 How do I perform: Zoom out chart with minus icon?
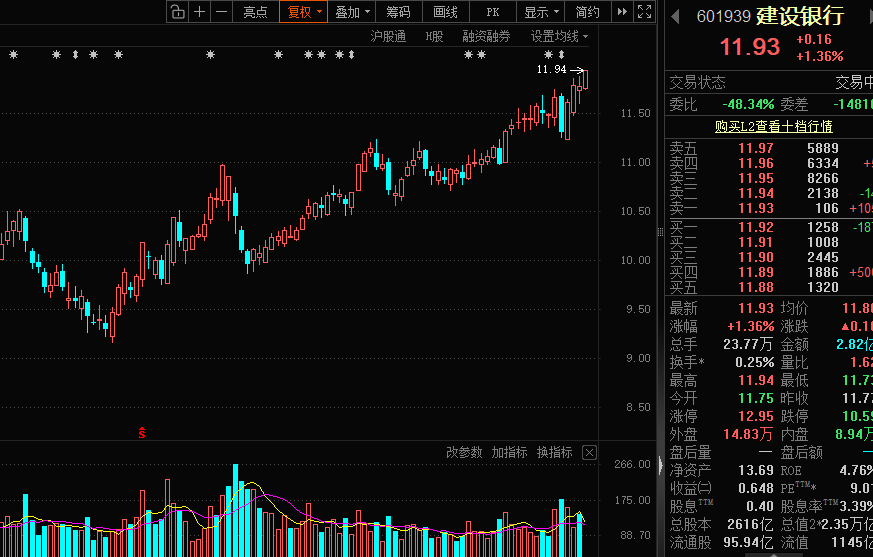pyautogui.click(x=222, y=12)
